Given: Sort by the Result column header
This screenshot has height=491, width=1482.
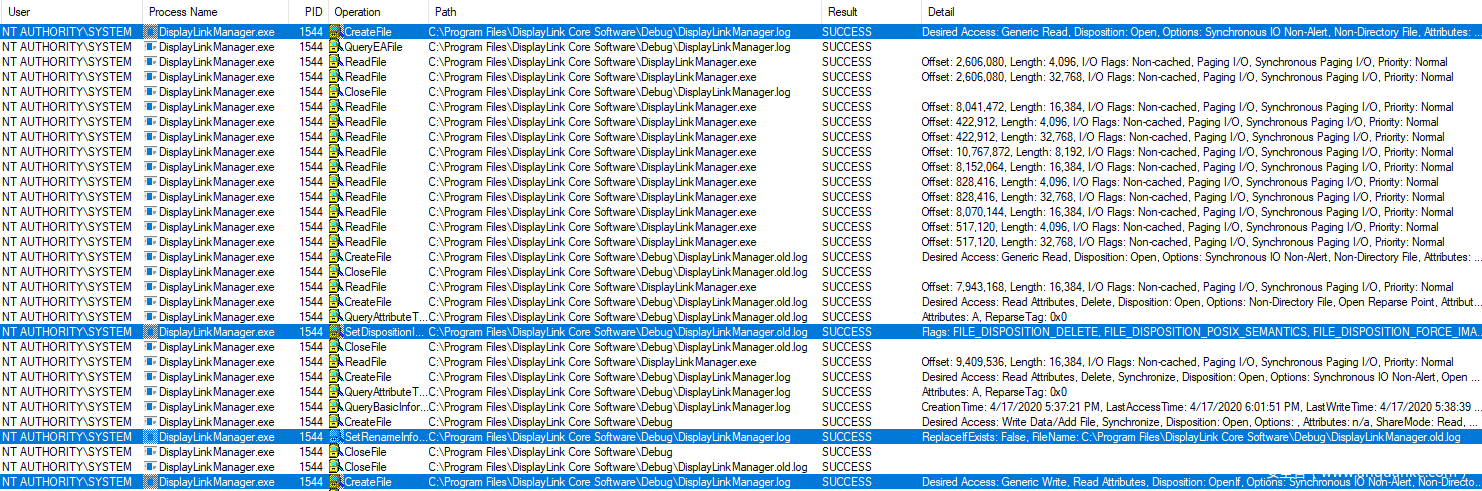Looking at the screenshot, I should 843,11.
